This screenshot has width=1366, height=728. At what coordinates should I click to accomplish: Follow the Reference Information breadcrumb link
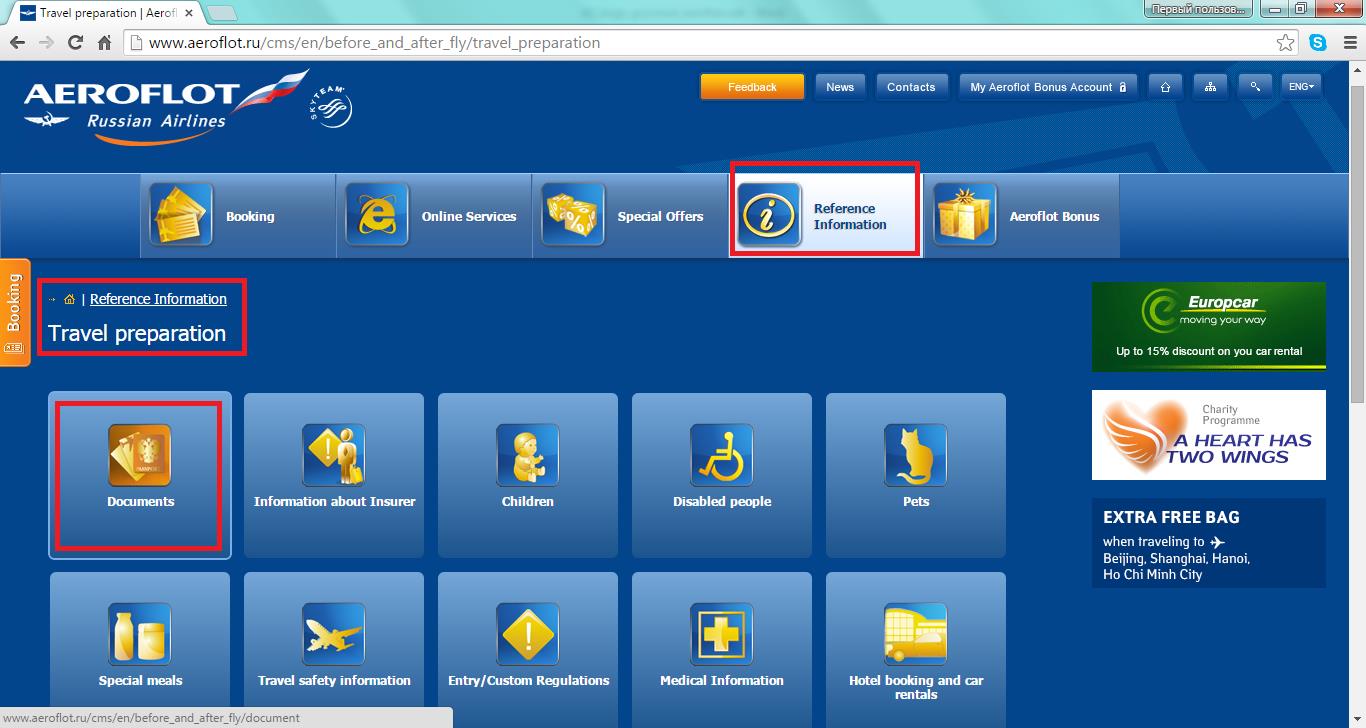(158, 299)
